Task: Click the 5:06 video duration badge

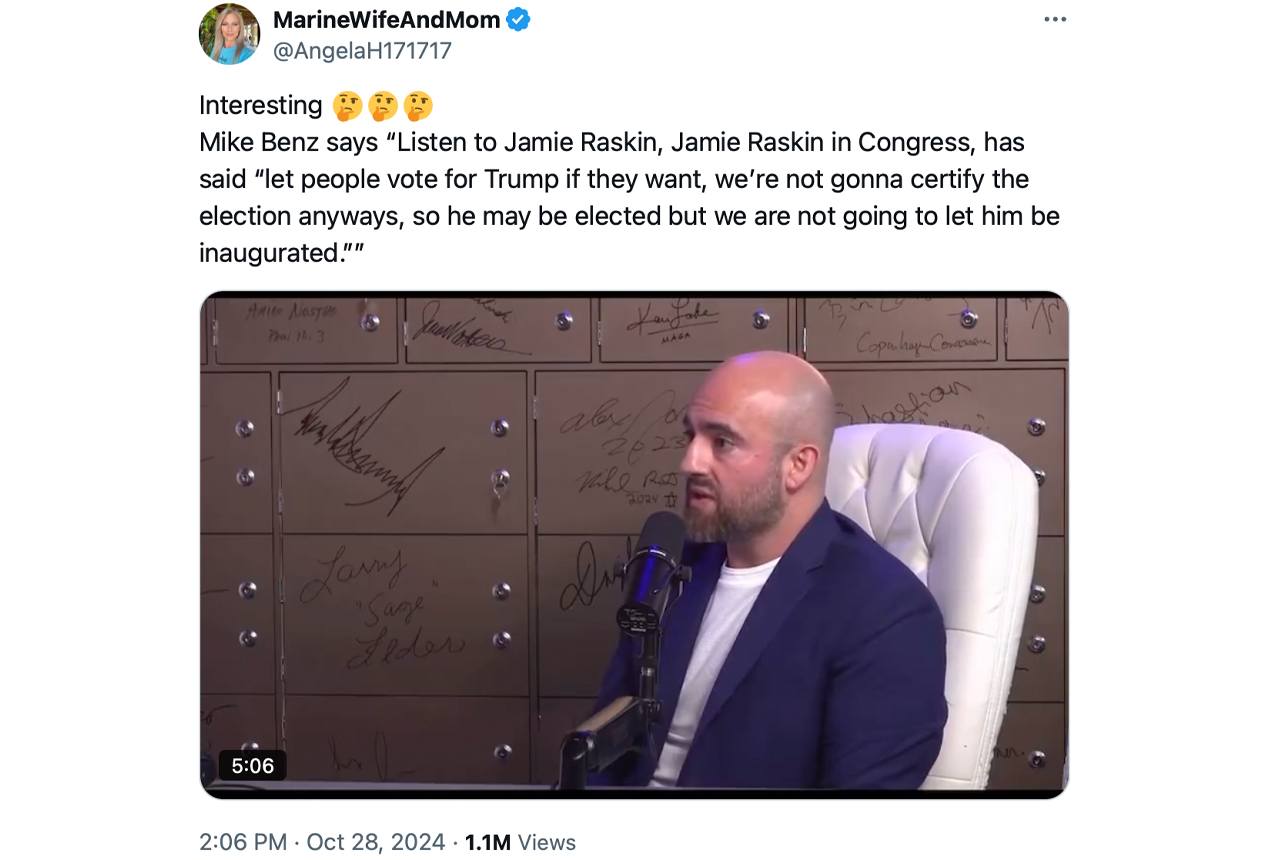Action: tap(252, 765)
